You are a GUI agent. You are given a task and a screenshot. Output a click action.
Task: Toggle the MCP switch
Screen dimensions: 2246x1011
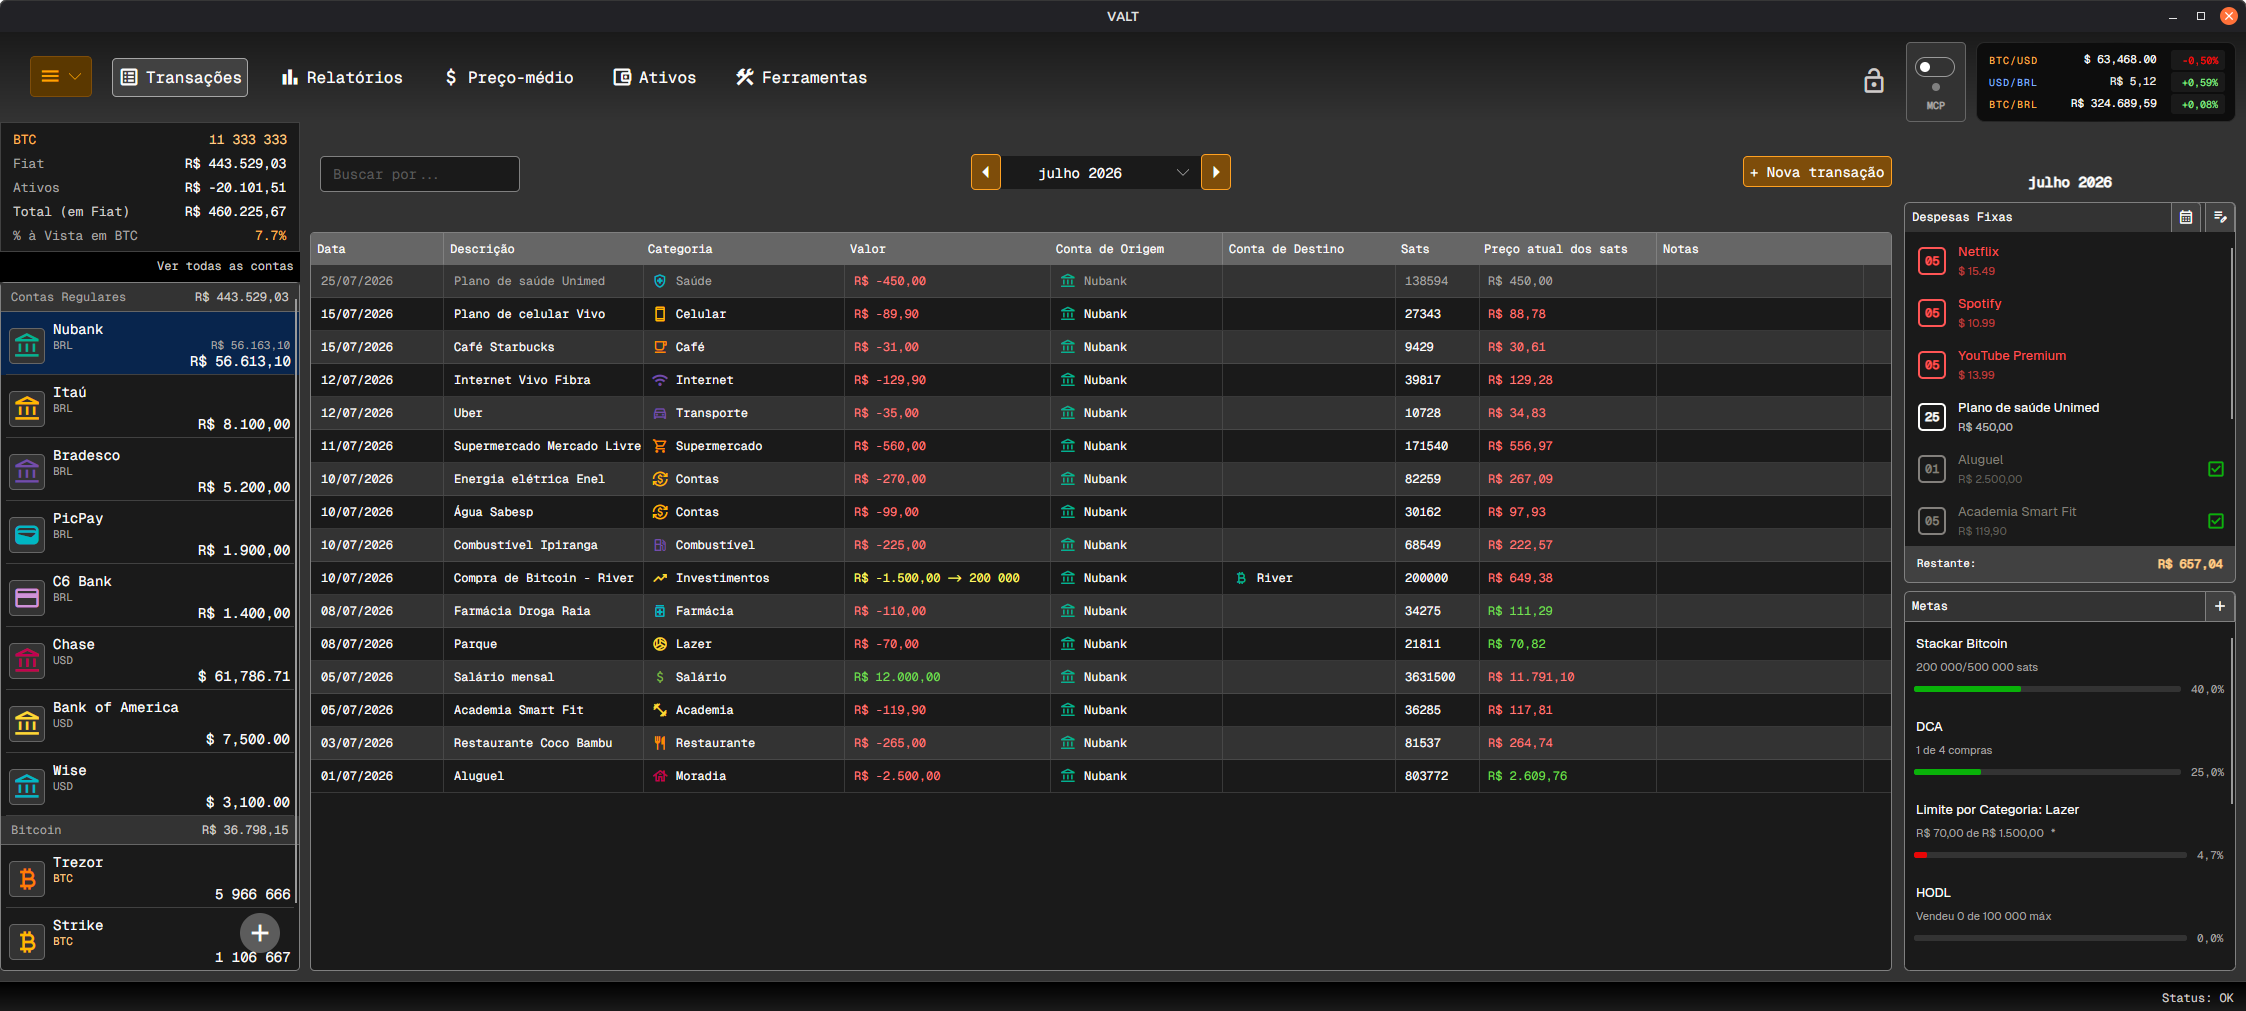1935,67
